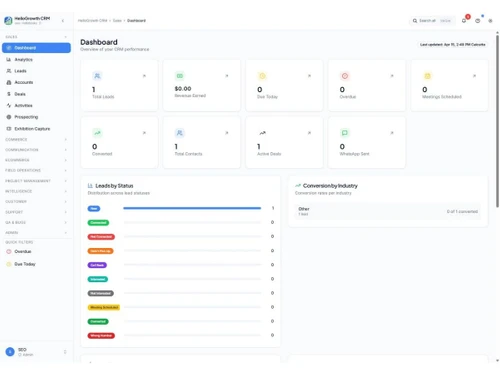Open the arrow on Converted card
The width and height of the screenshot is (500, 375).
(144, 133)
